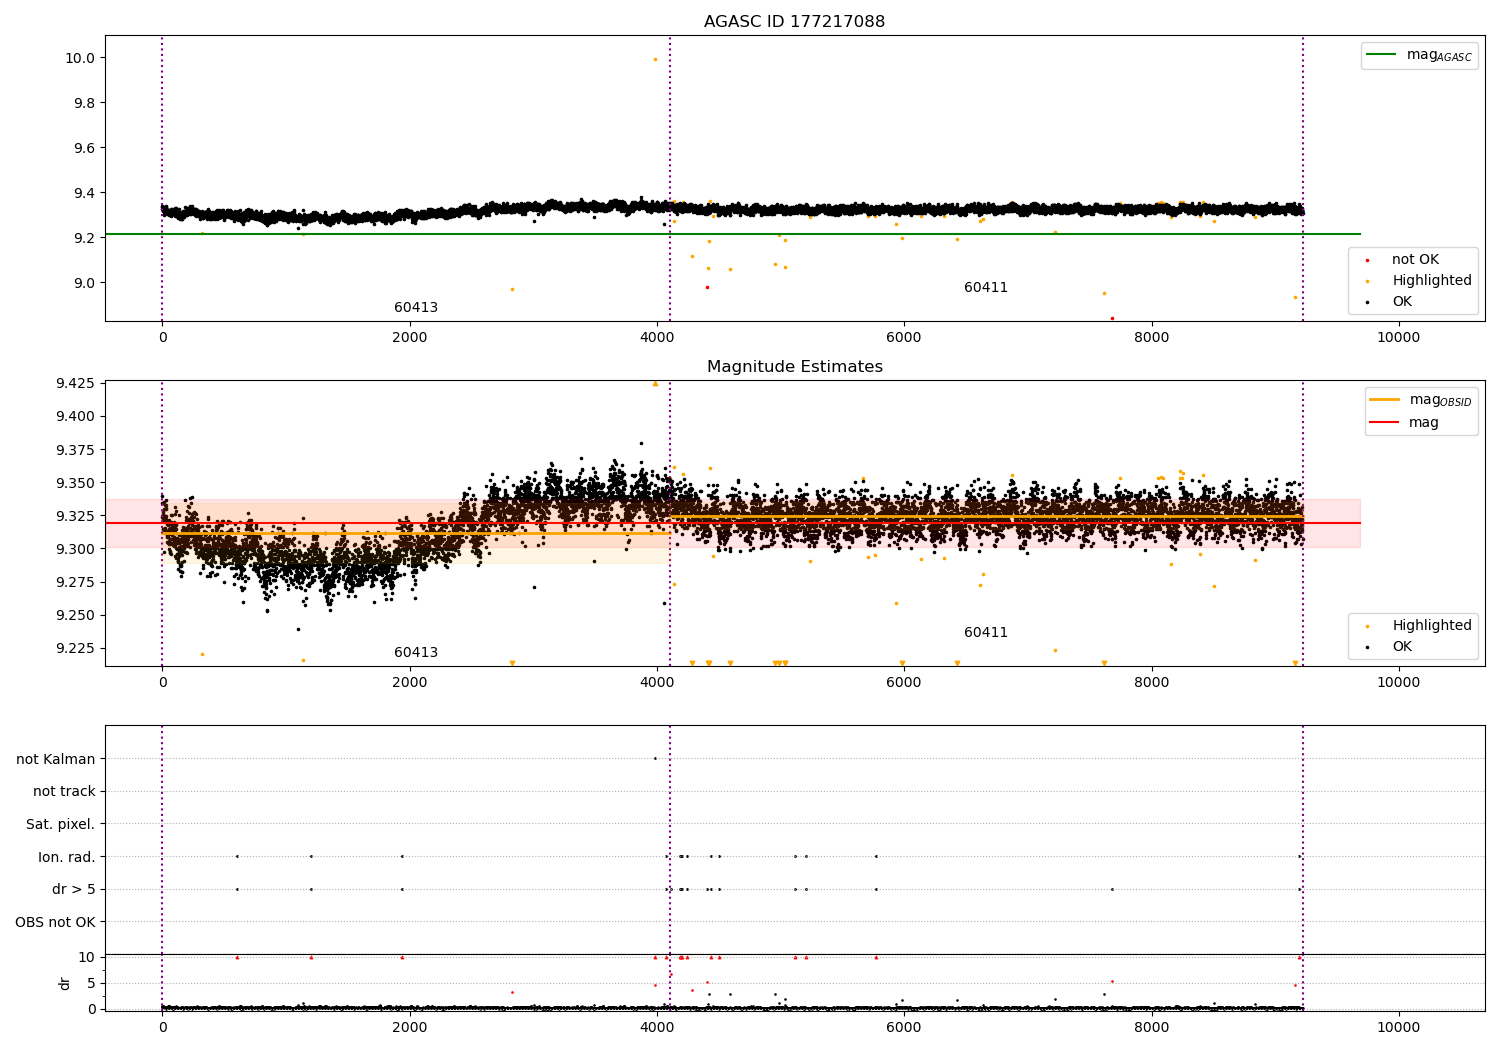Click the '60413' label in the top plot
Viewport: 1500px width, 1050px height.
click(416, 308)
